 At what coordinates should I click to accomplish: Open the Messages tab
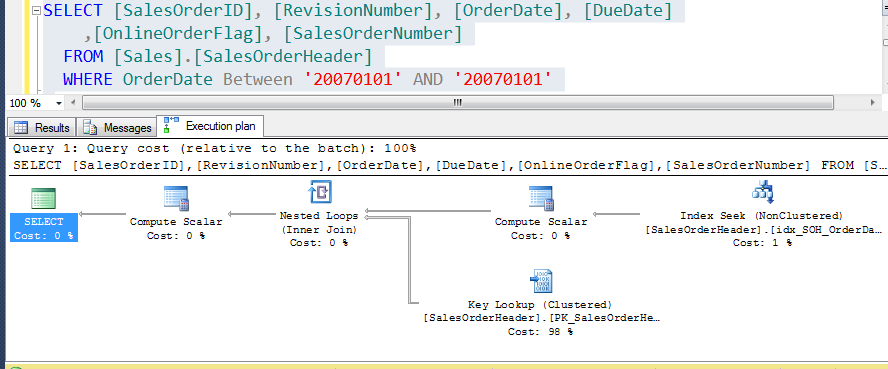tap(118, 128)
